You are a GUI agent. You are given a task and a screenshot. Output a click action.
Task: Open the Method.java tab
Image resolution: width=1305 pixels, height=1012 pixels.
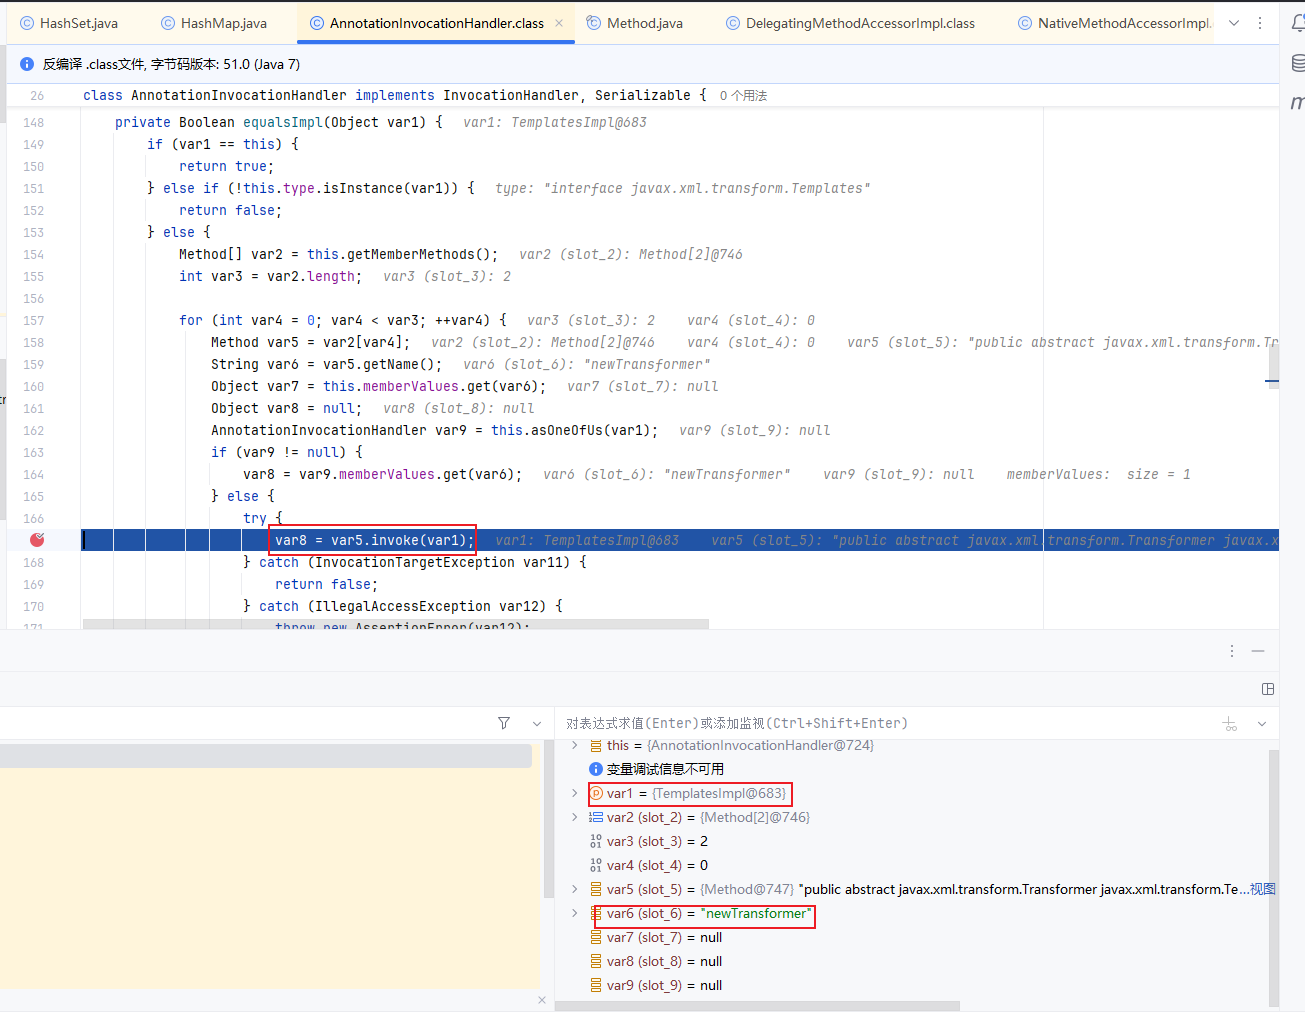tap(634, 23)
